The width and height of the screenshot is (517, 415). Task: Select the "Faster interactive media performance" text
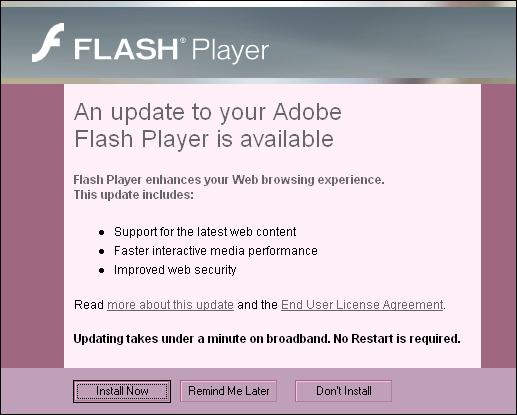pos(216,251)
